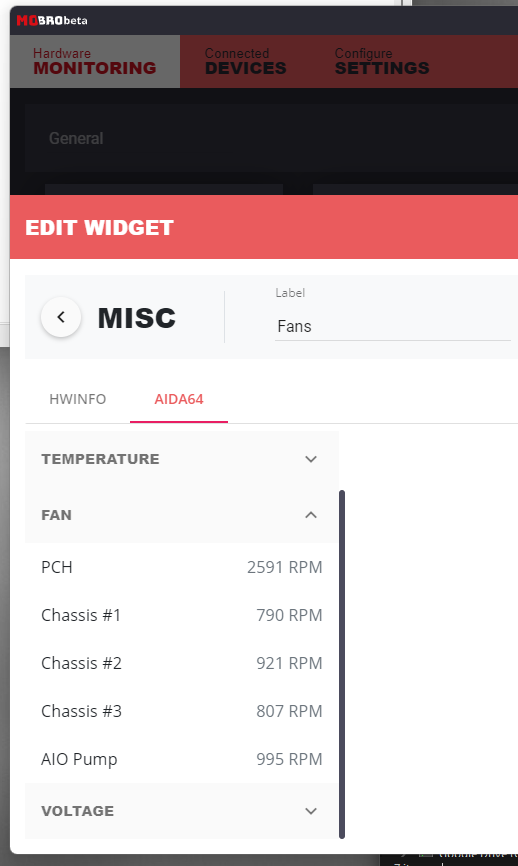The width and height of the screenshot is (518, 866).
Task: Select Chassis #3 fan sensor
Action: (182, 711)
